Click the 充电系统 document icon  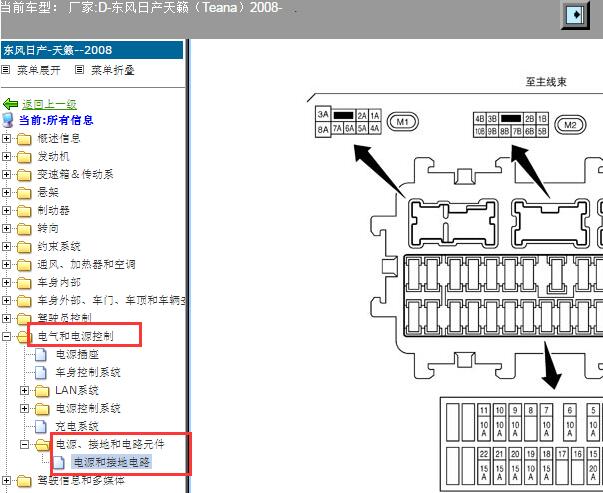coord(41,426)
